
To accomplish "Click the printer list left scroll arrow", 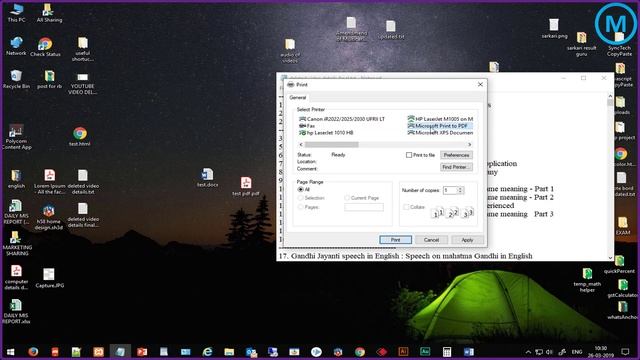I will (x=301, y=144).
